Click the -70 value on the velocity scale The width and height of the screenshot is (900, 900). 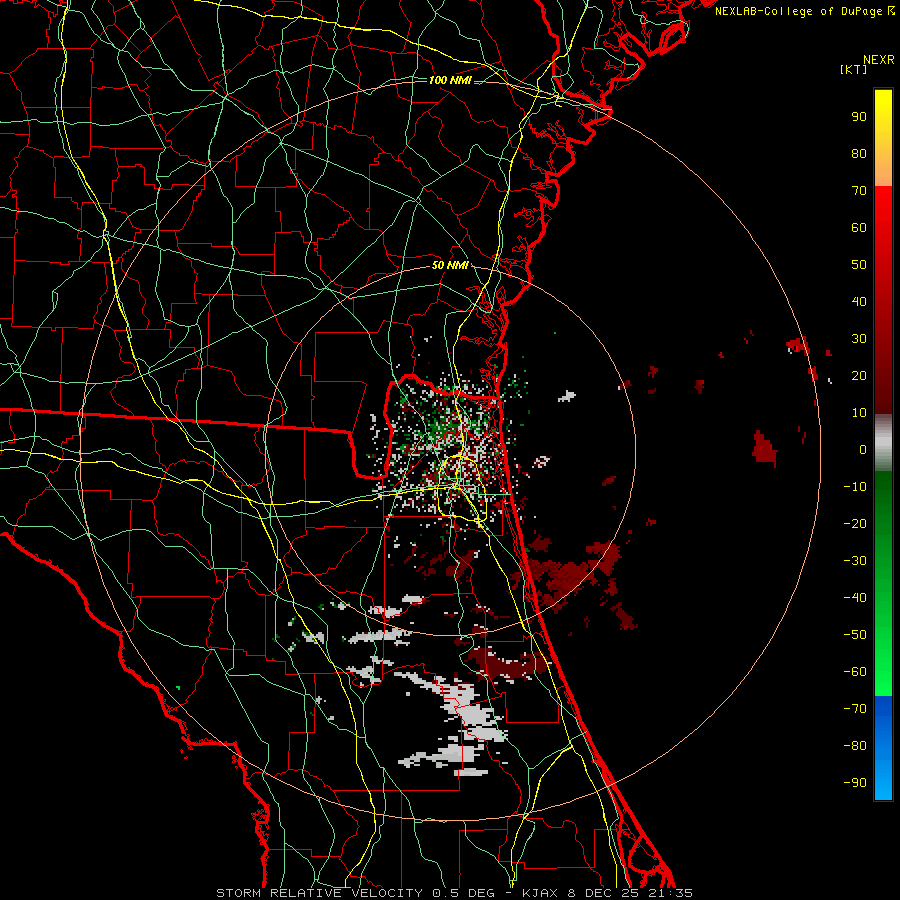[855, 709]
